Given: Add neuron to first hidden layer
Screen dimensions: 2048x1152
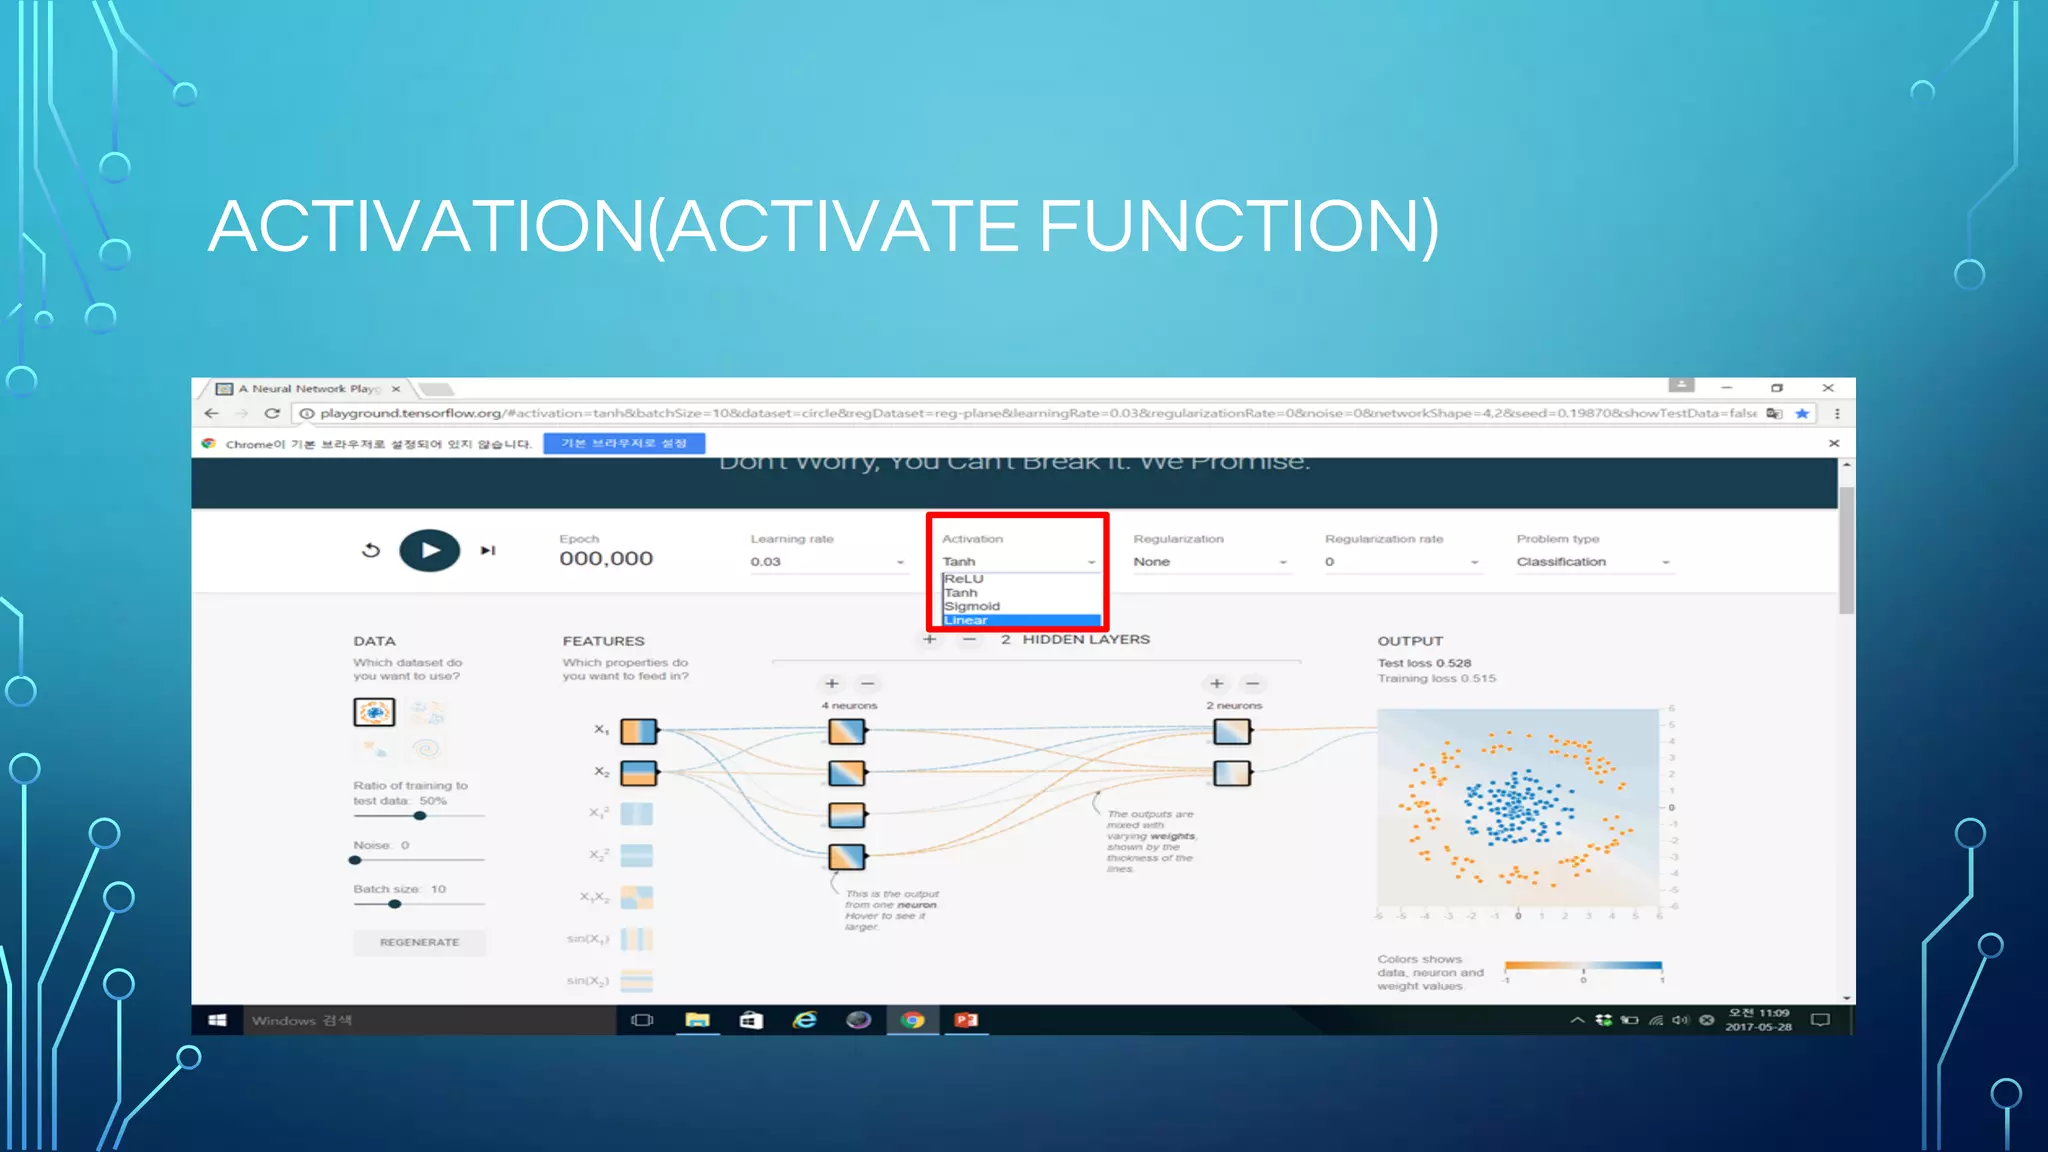Looking at the screenshot, I should click(831, 684).
